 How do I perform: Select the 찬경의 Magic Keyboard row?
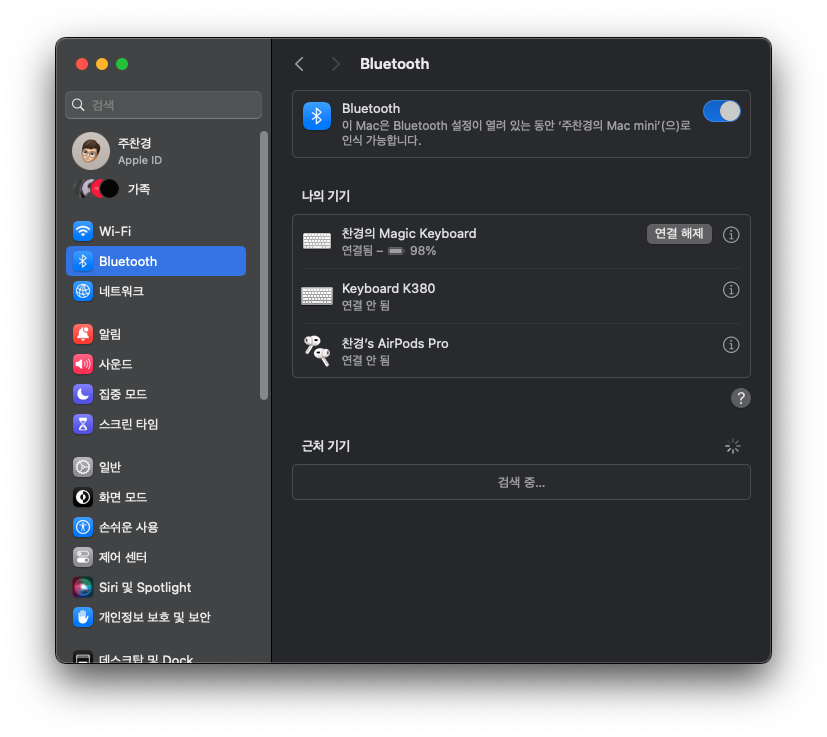pyautogui.click(x=521, y=242)
